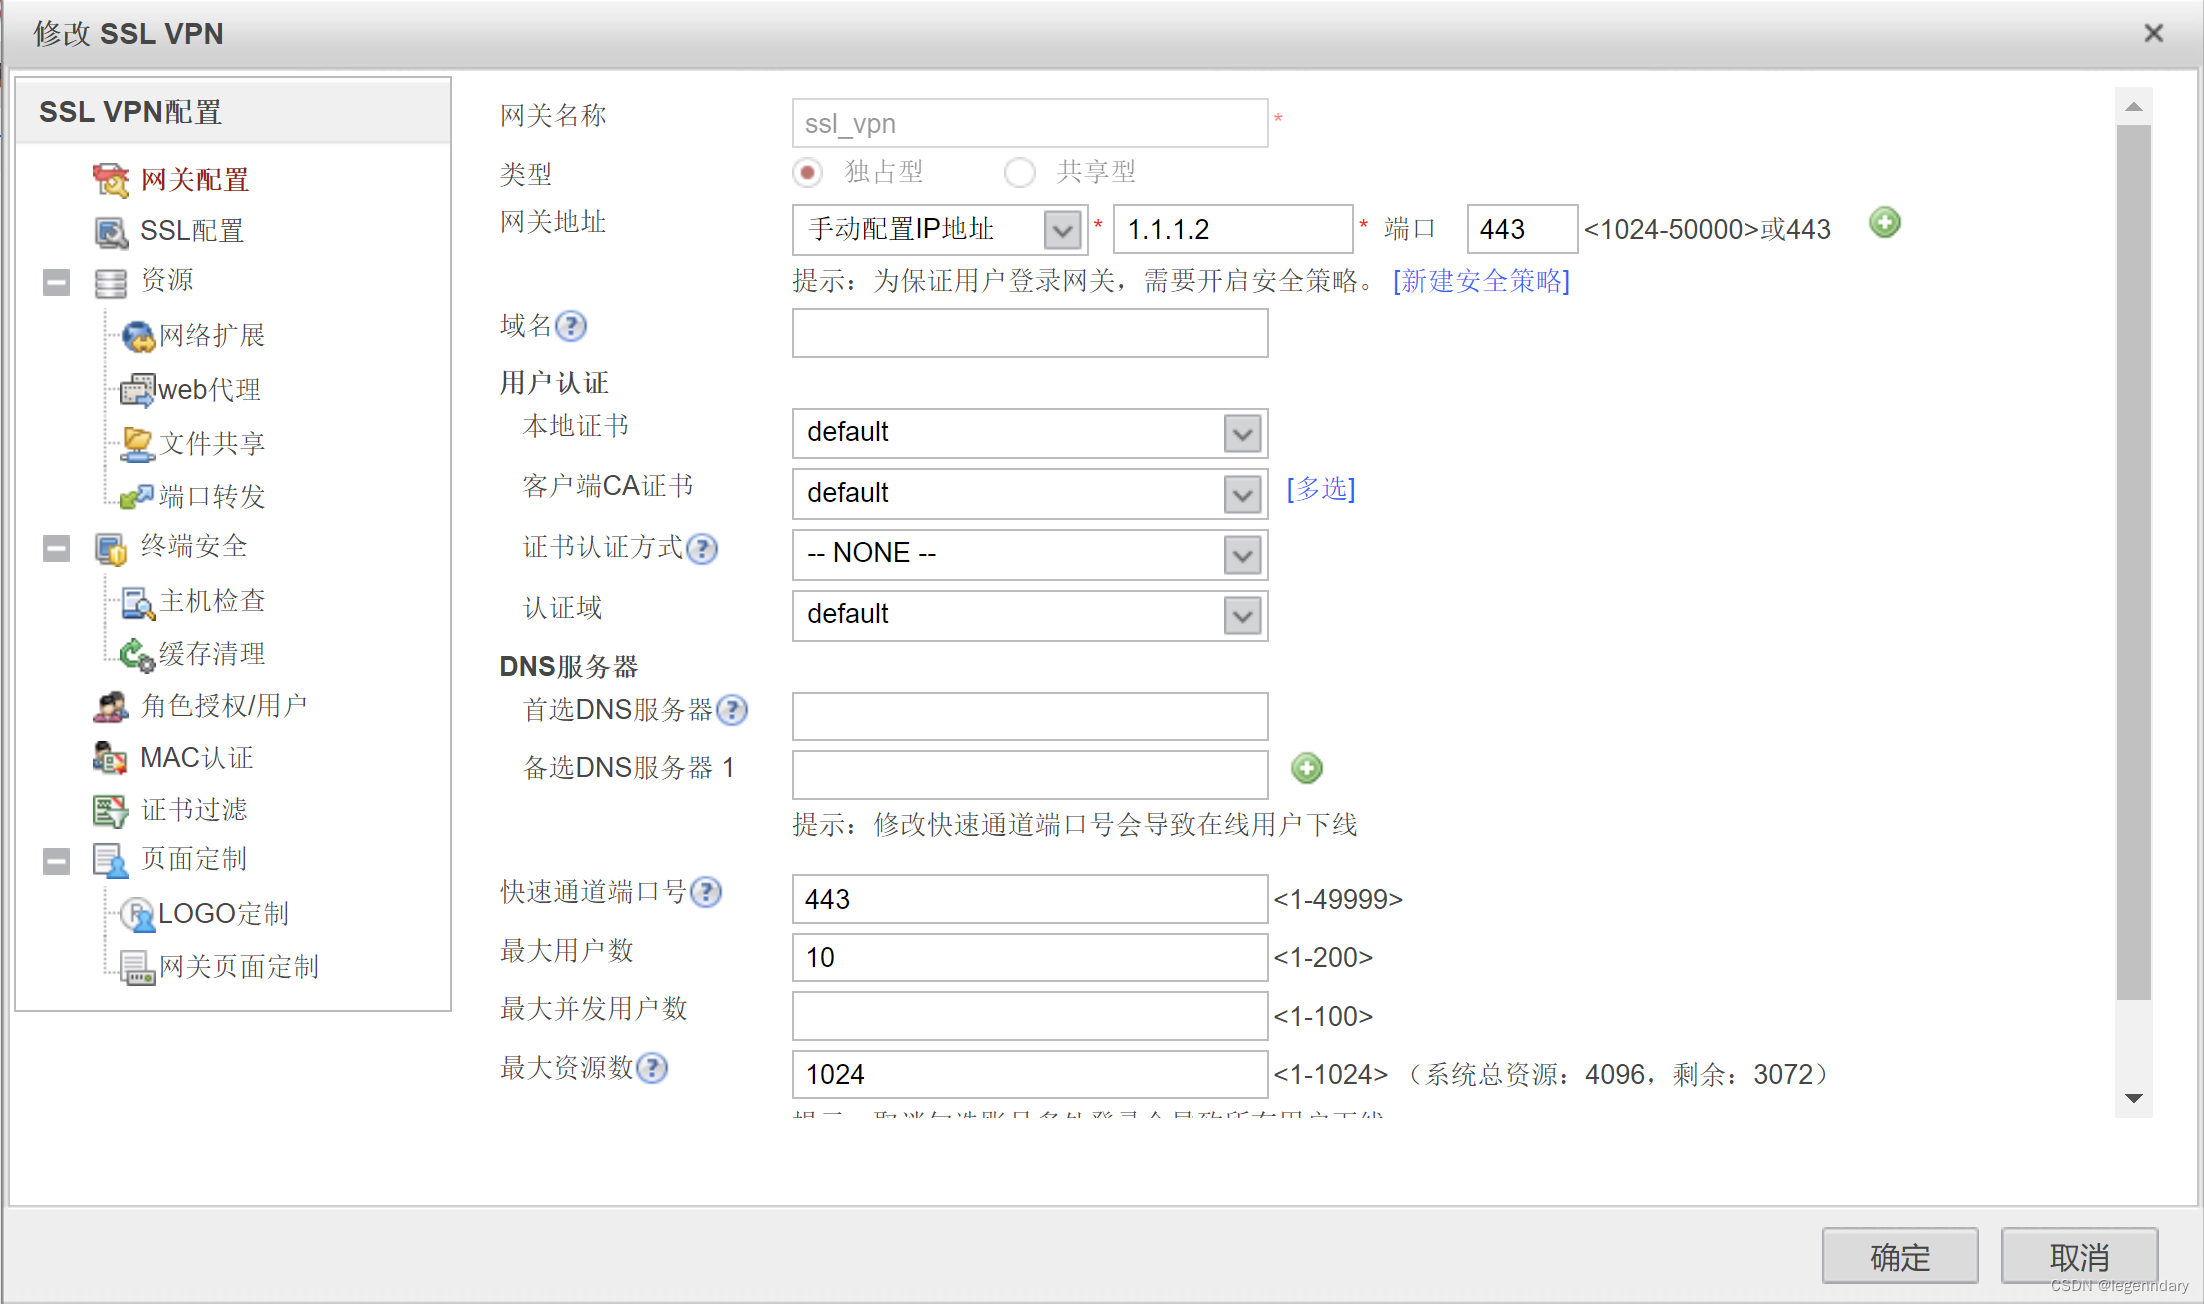This screenshot has height=1304, width=2204.
Task: Select the 共享型 radio button
Action: point(1019,173)
